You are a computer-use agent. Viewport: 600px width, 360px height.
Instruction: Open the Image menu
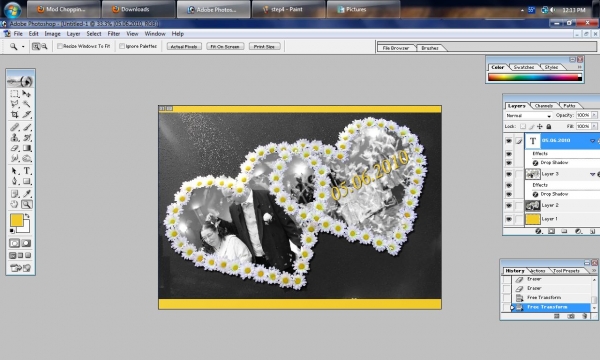pyautogui.click(x=52, y=34)
